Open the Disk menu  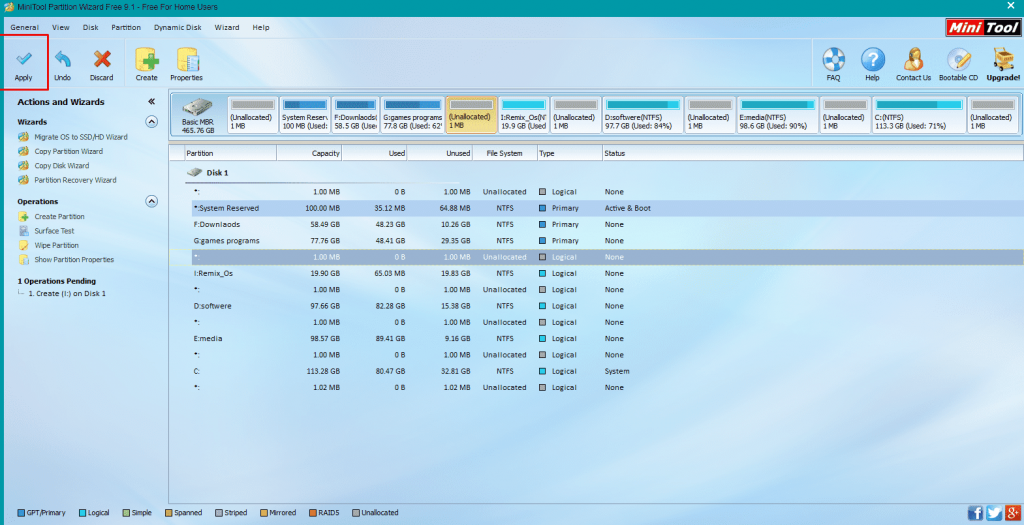coord(91,27)
